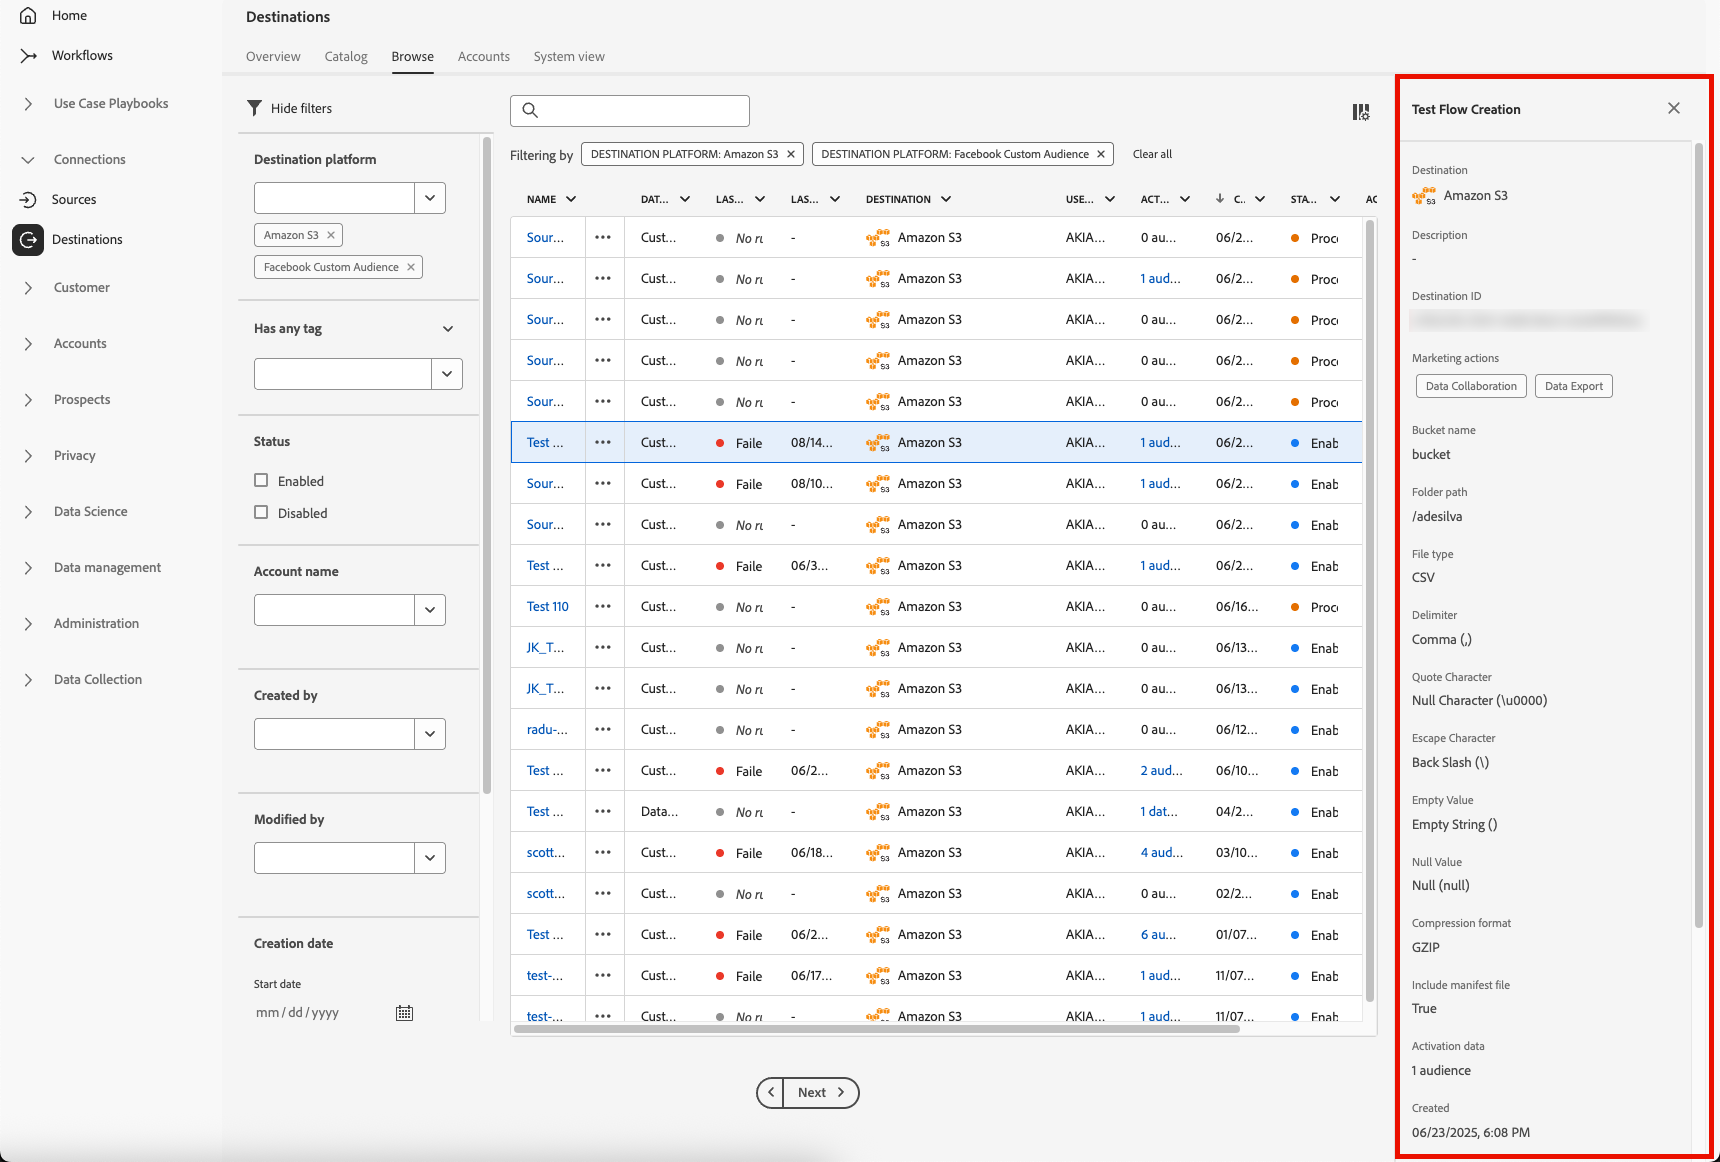
Task: Close the Test Flow Creation panel
Action: pos(1674,108)
